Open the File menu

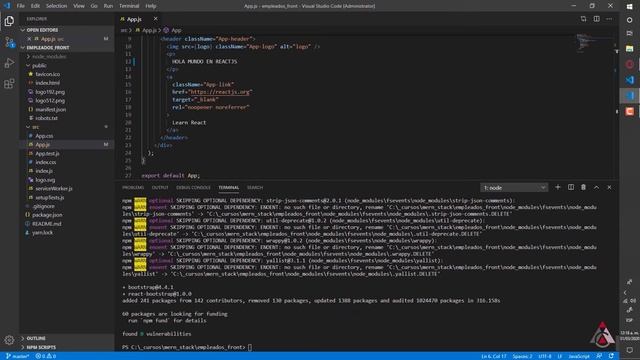click(20, 6)
